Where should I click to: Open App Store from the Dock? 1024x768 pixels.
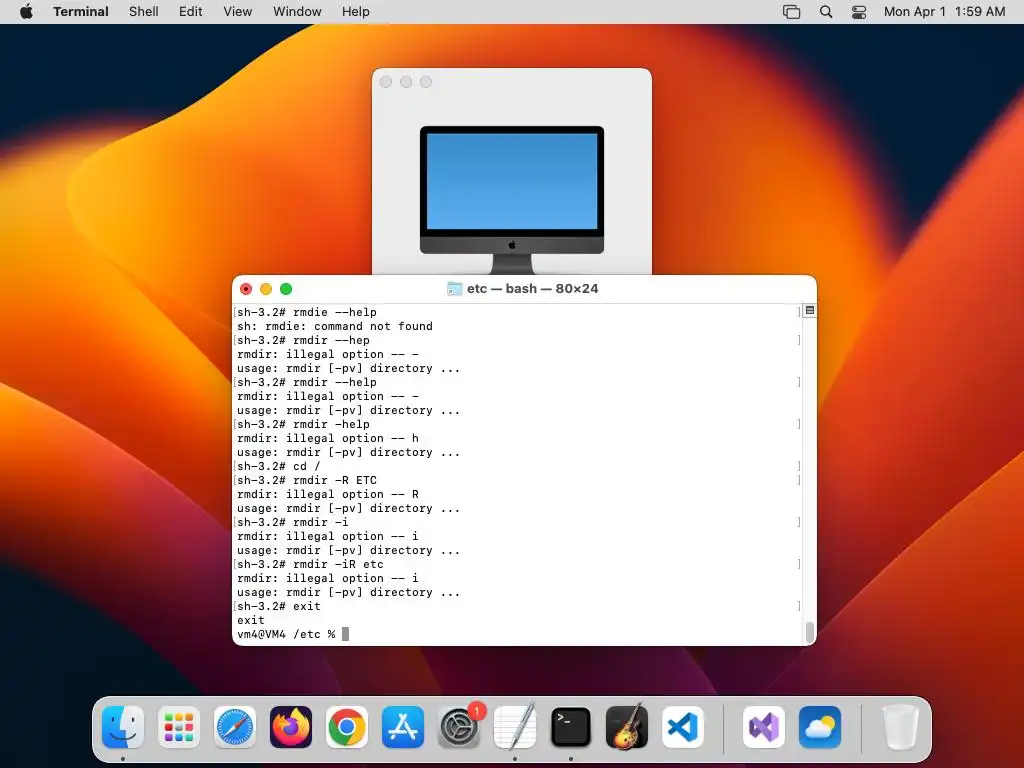pyautogui.click(x=403, y=727)
